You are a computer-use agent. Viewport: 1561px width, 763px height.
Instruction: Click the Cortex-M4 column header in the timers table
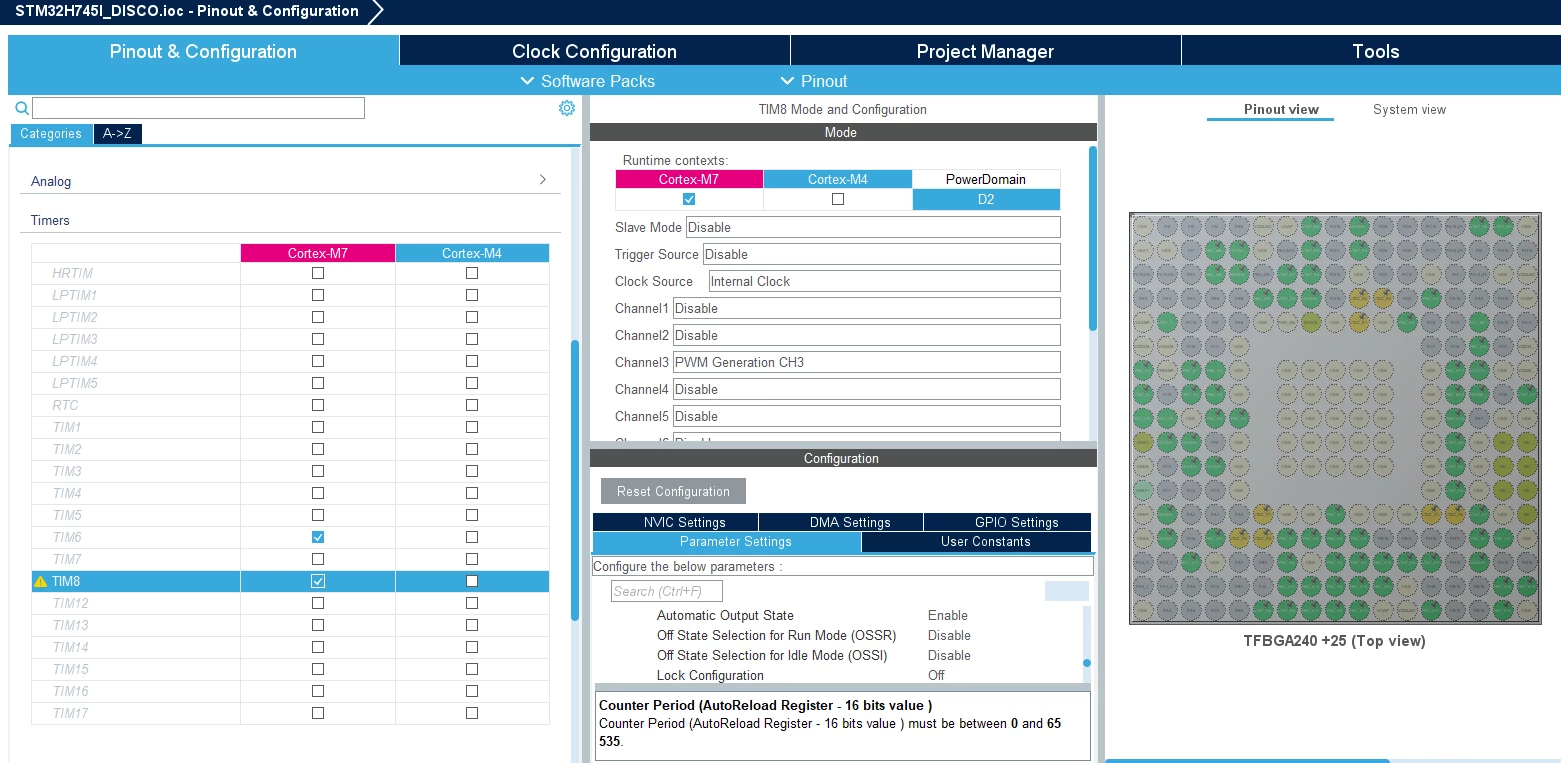[472, 253]
